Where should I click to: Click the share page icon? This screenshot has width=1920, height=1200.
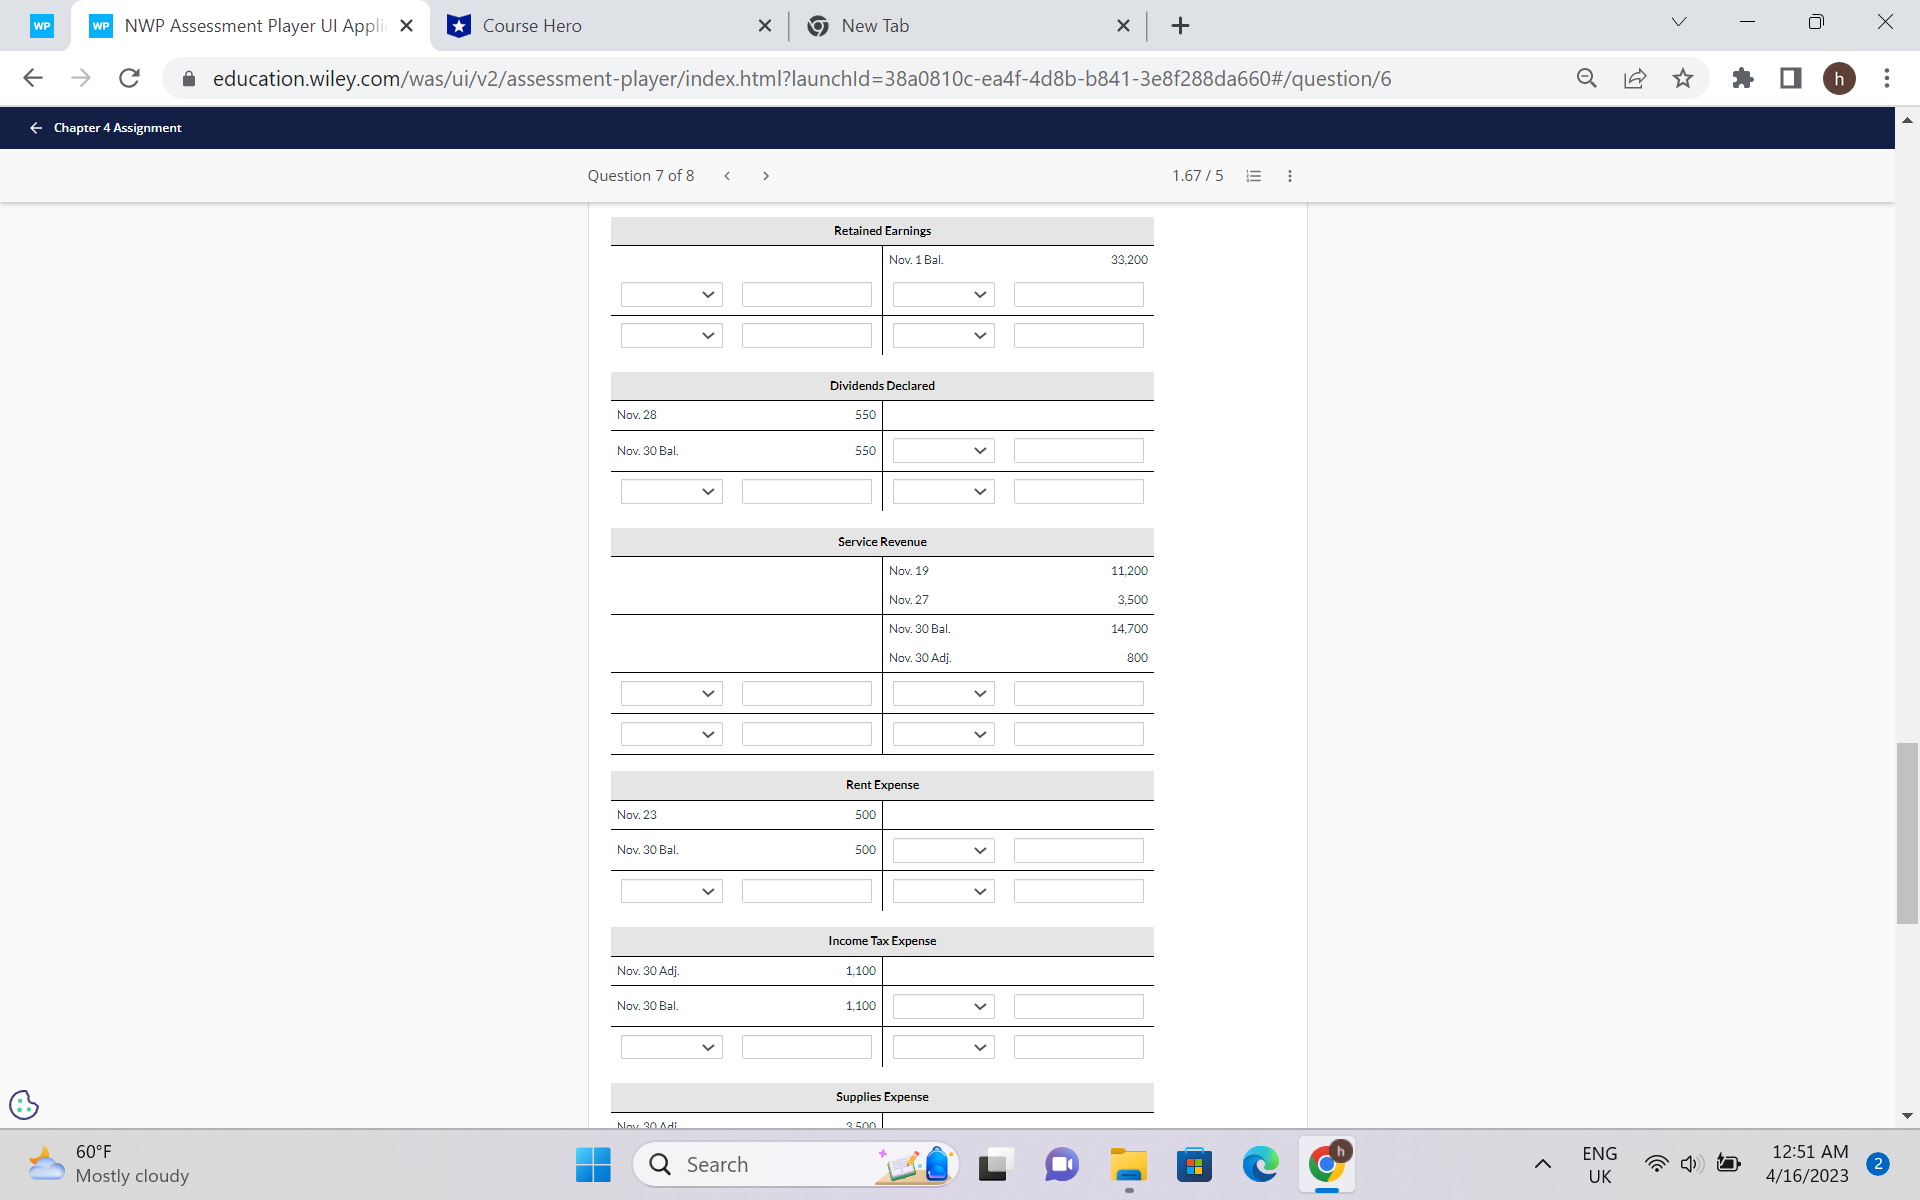point(1635,78)
